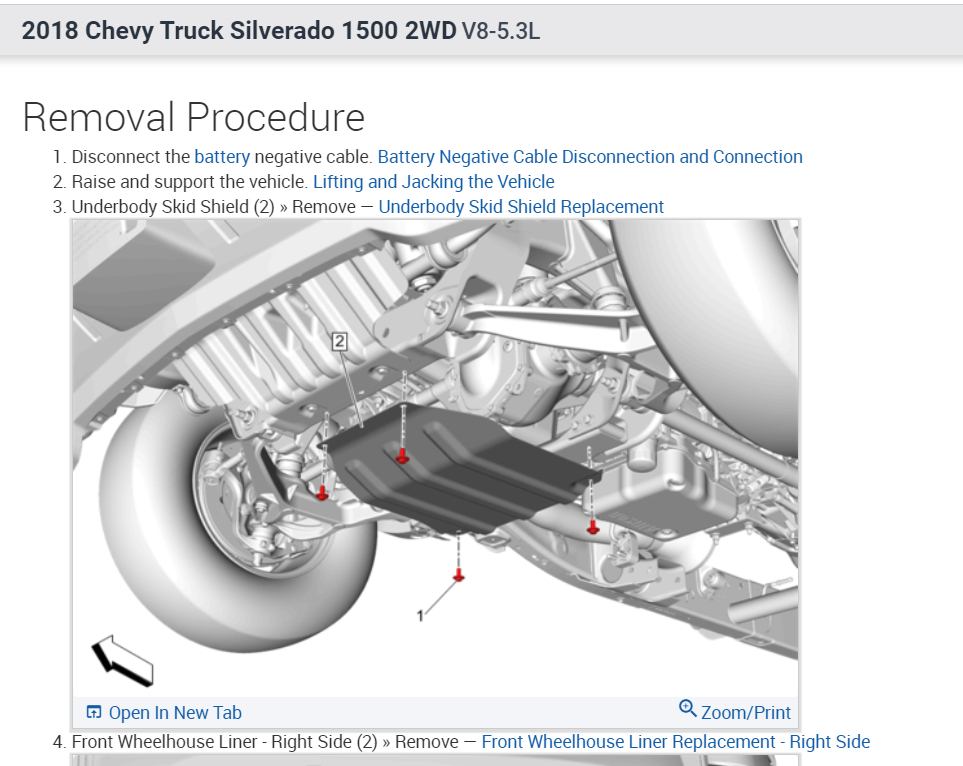Click step text 'Front Wheelhouse Liner - Right Side (2)'

point(225,742)
